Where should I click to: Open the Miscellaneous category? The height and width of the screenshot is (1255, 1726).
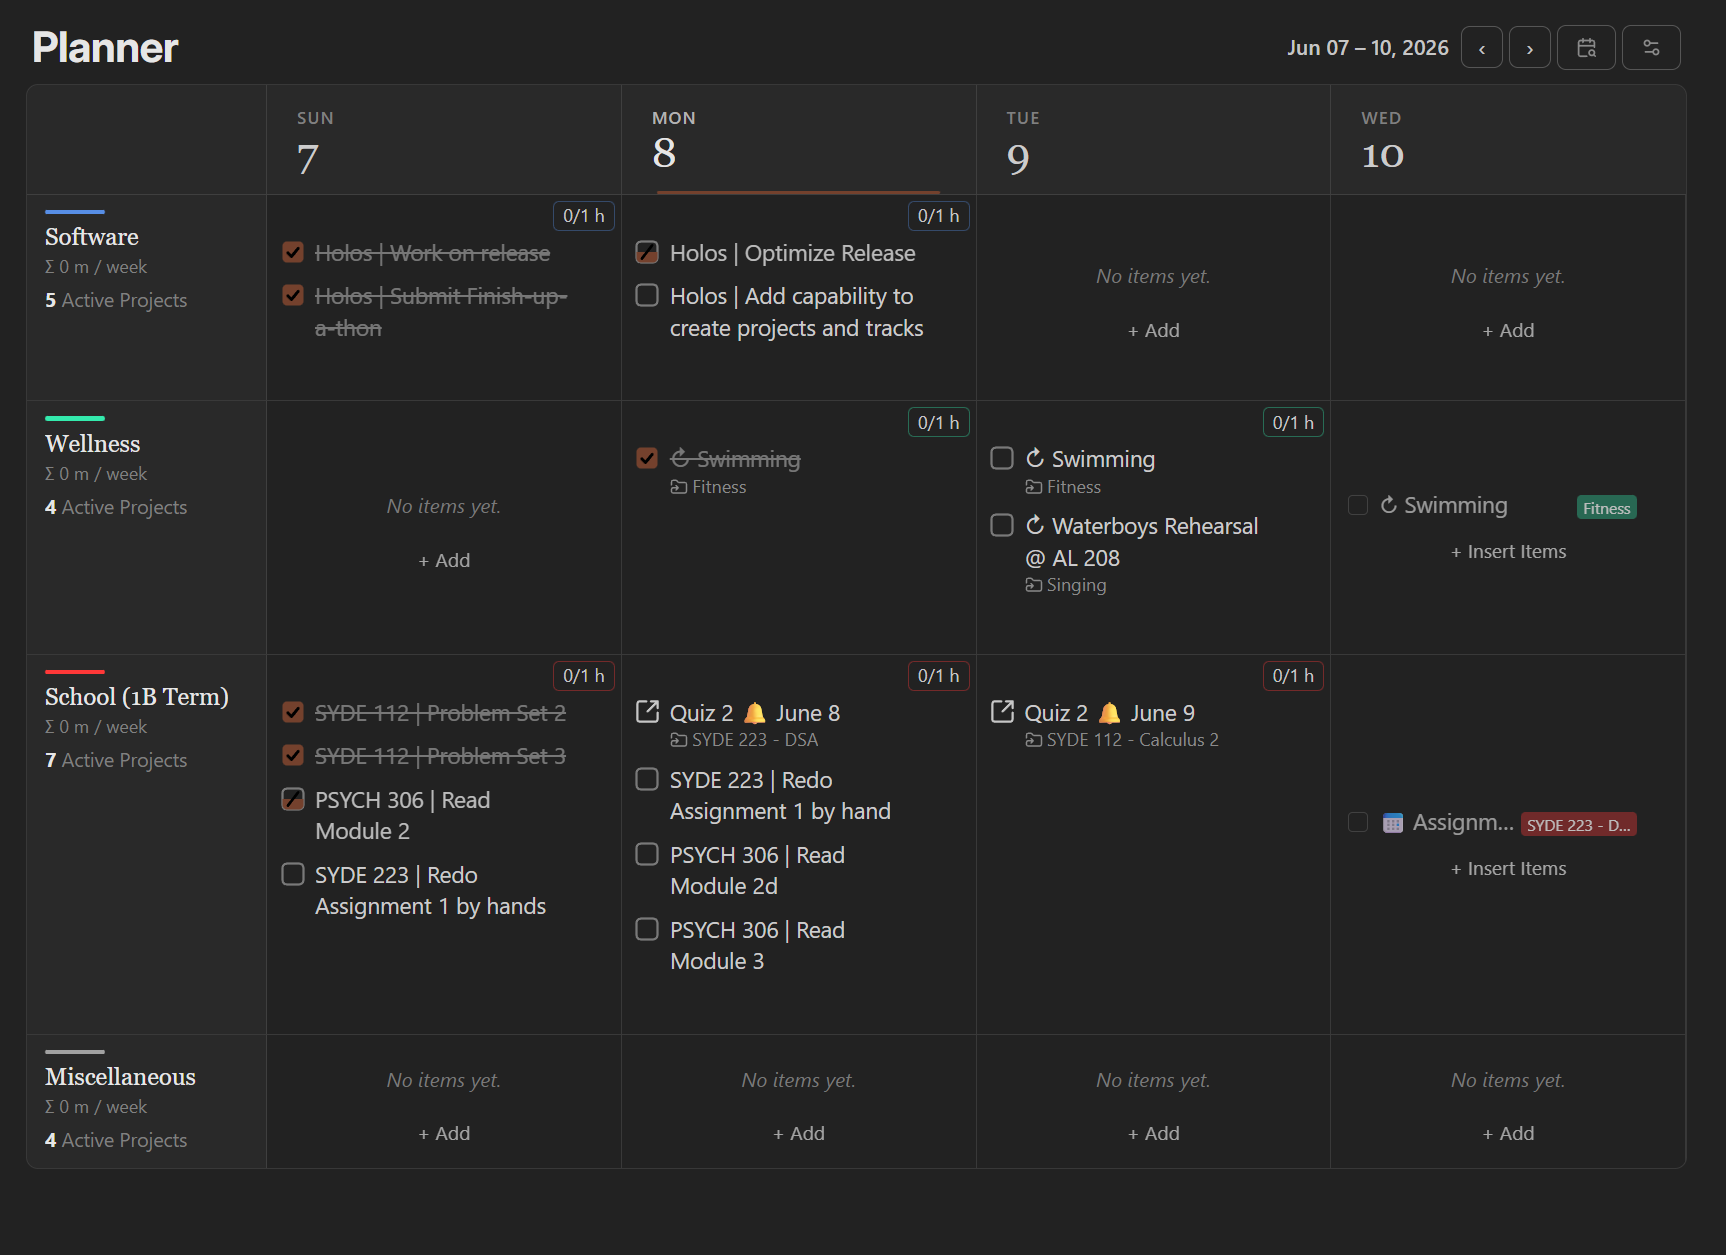[120, 1077]
